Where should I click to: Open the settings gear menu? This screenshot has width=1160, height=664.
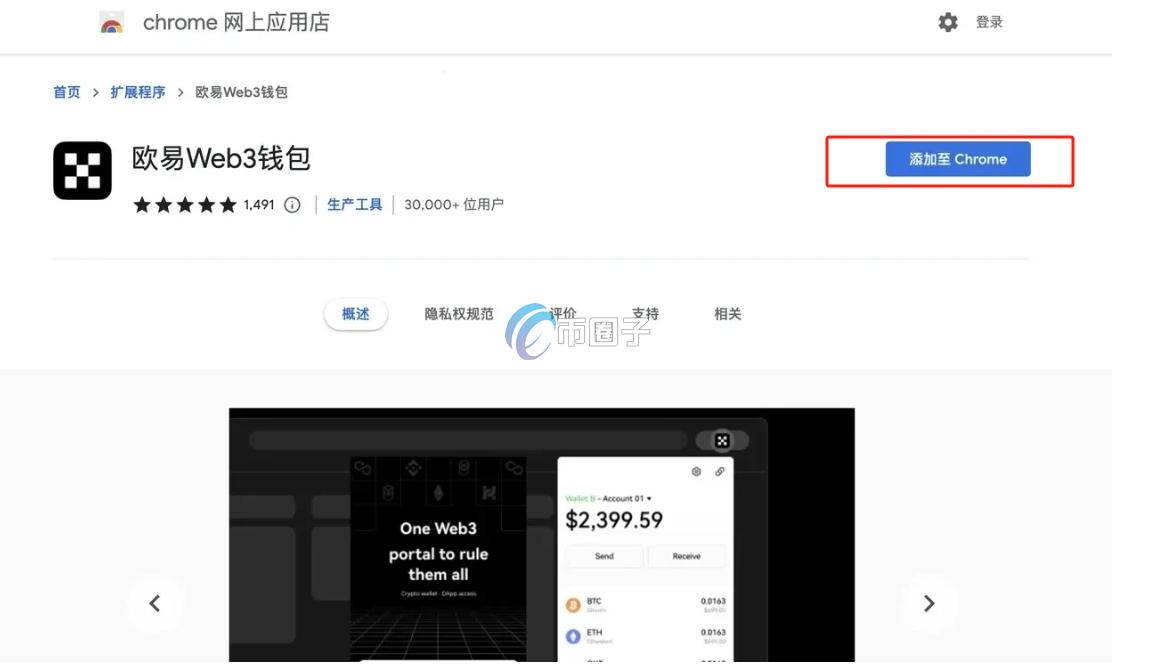coord(947,21)
